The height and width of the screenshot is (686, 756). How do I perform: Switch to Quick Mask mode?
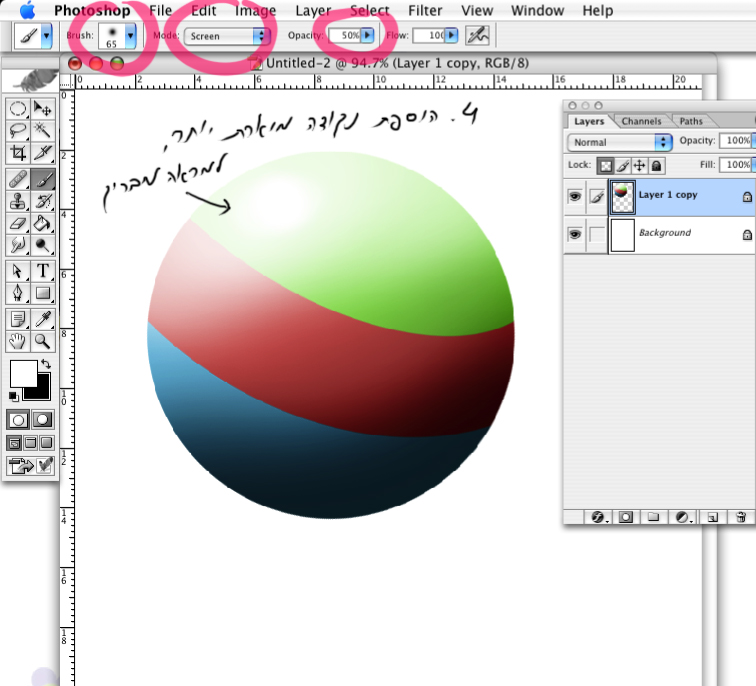point(42,420)
